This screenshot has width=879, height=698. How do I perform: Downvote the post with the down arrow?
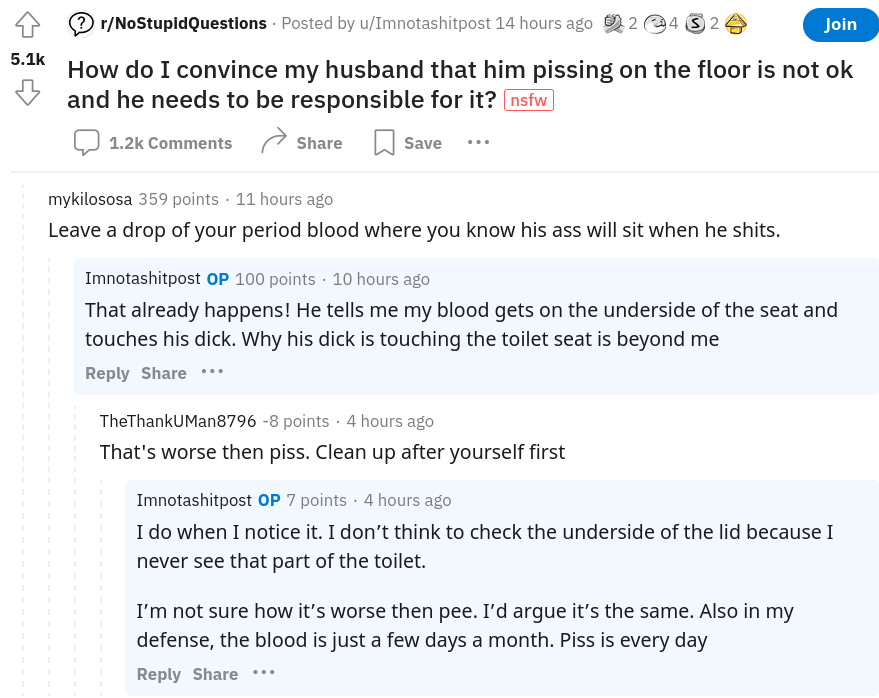click(27, 93)
